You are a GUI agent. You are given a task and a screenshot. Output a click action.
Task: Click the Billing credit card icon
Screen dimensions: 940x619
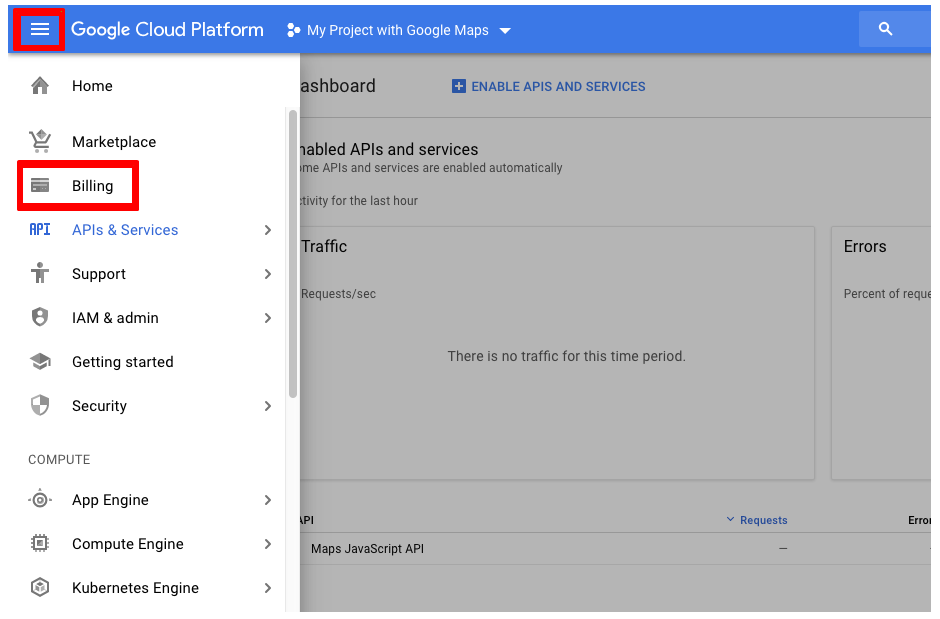[40, 186]
